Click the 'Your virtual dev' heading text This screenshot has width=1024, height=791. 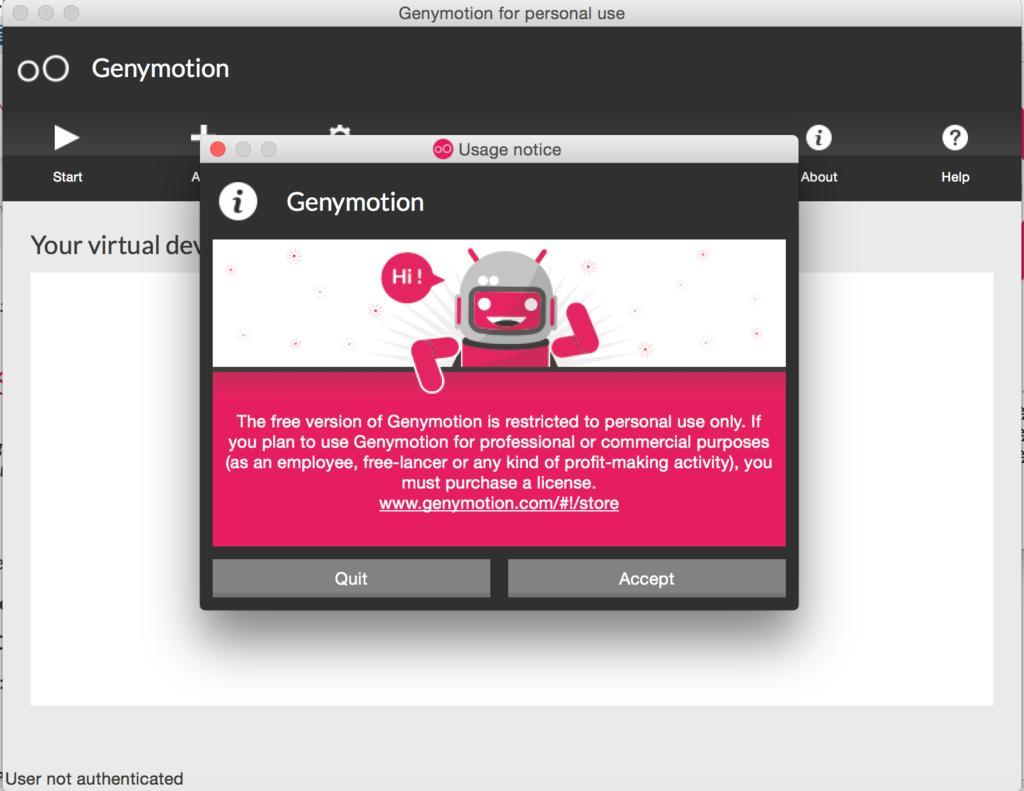click(116, 246)
